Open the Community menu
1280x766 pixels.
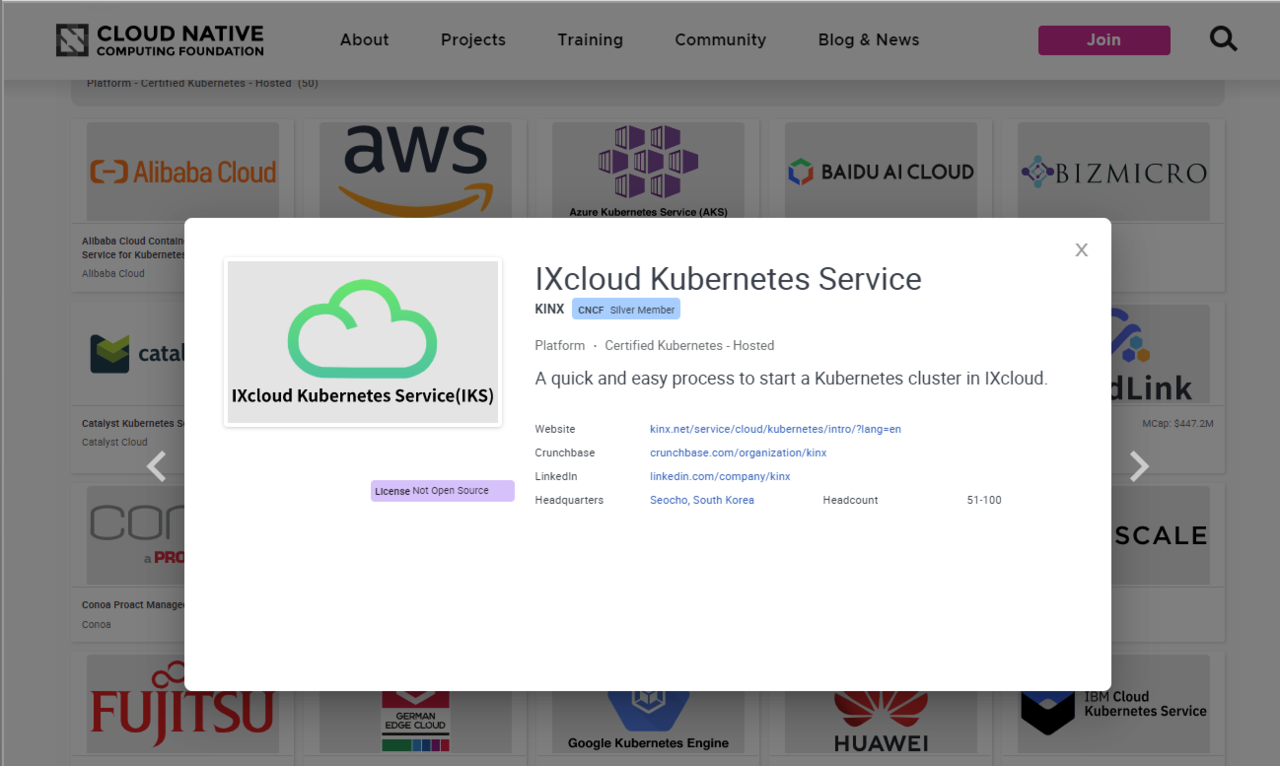720,40
